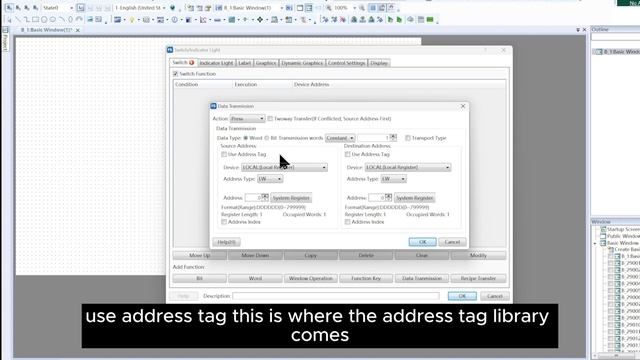The image size is (640, 360).
Task: Select the polyline drawing tool
Action: [x=26, y=19]
